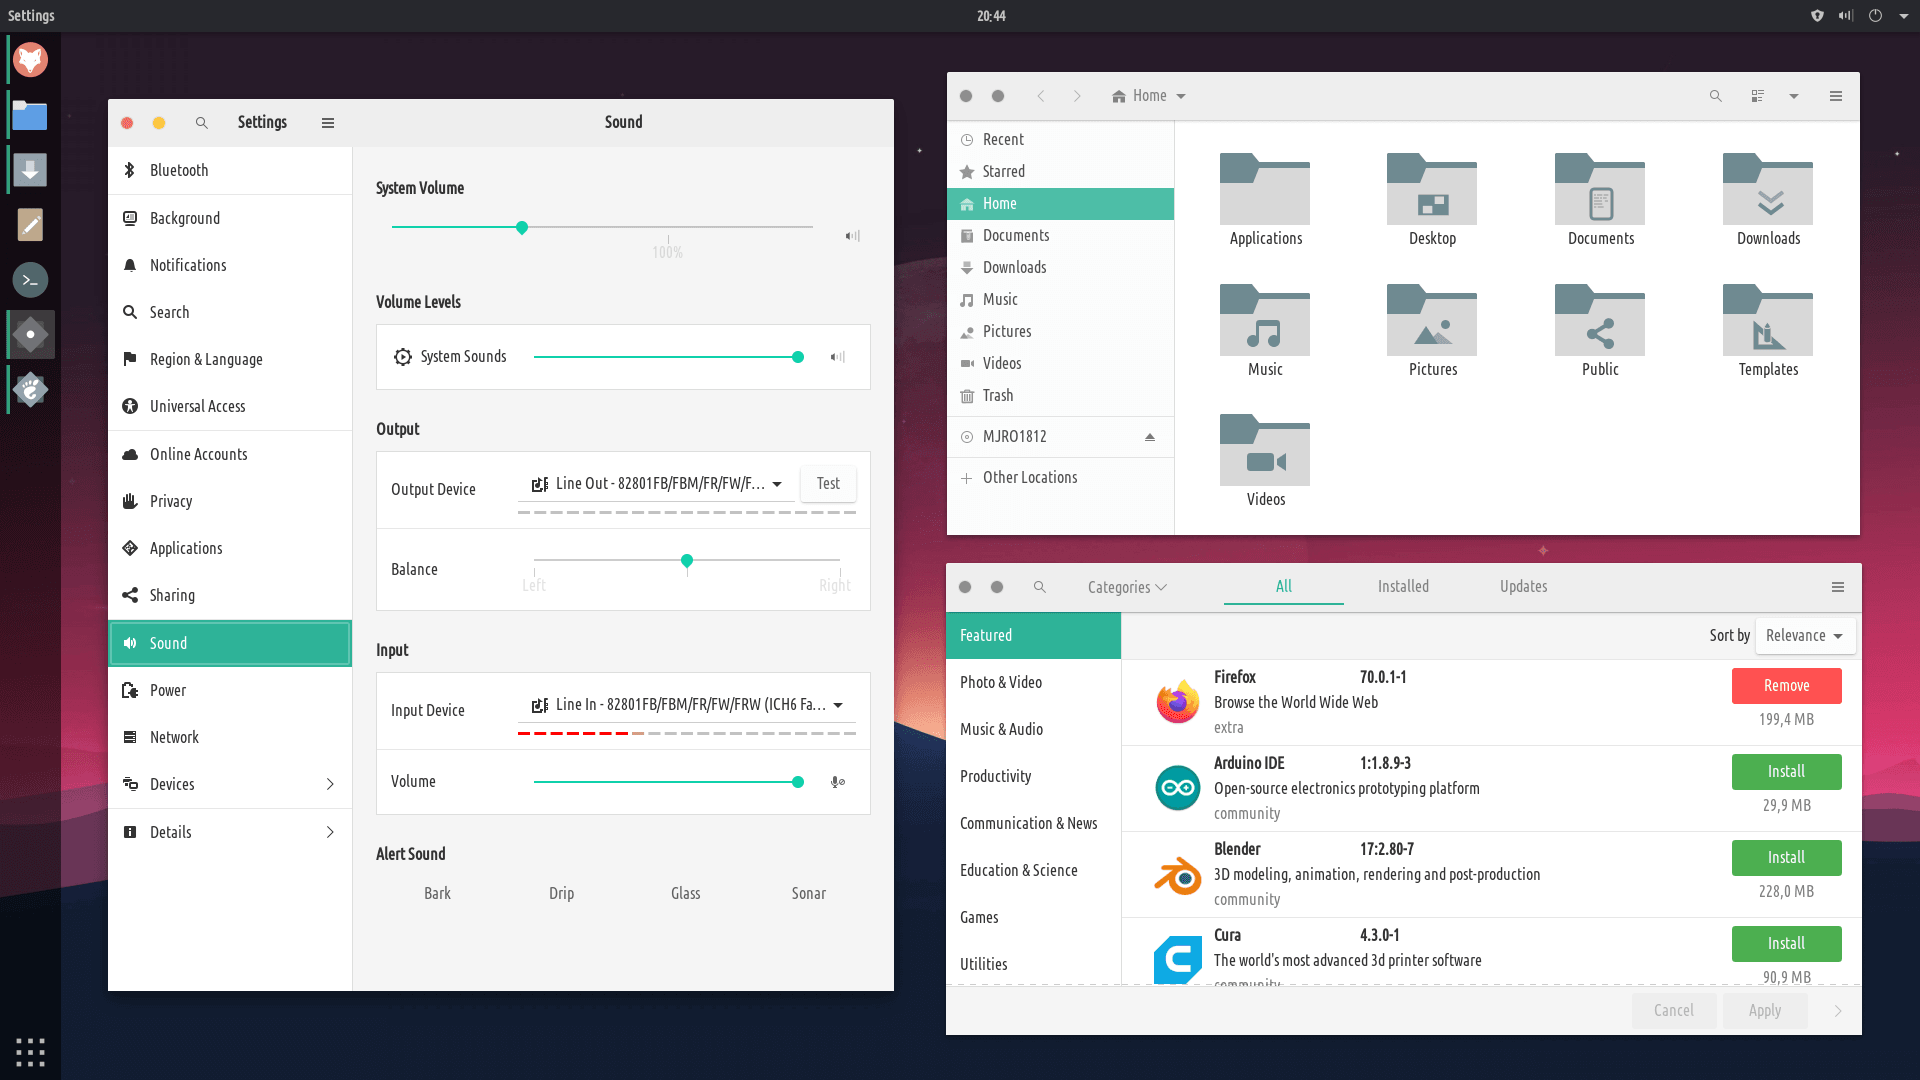Click the search icon in Settings header
The image size is (1920, 1080).
click(x=201, y=123)
